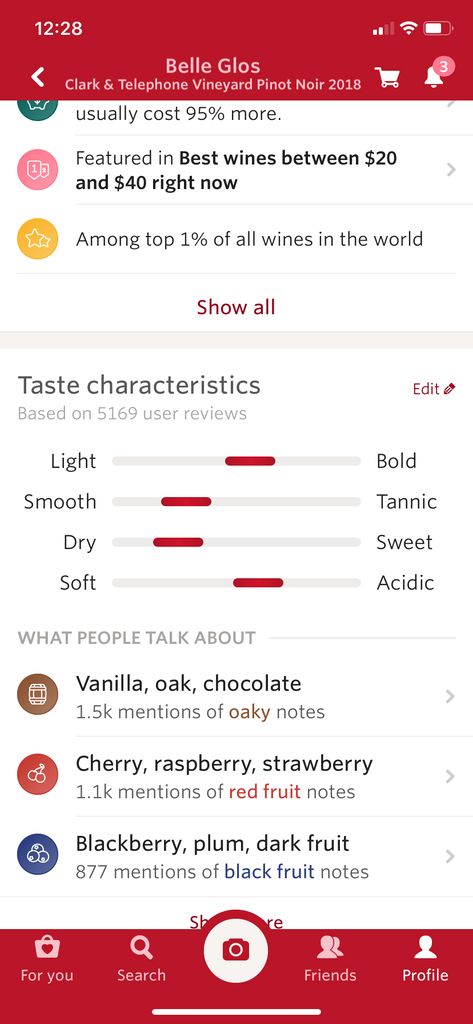Viewport: 473px width, 1024px height.
Task: Tap the pink ranking badge icon
Action: (37, 170)
